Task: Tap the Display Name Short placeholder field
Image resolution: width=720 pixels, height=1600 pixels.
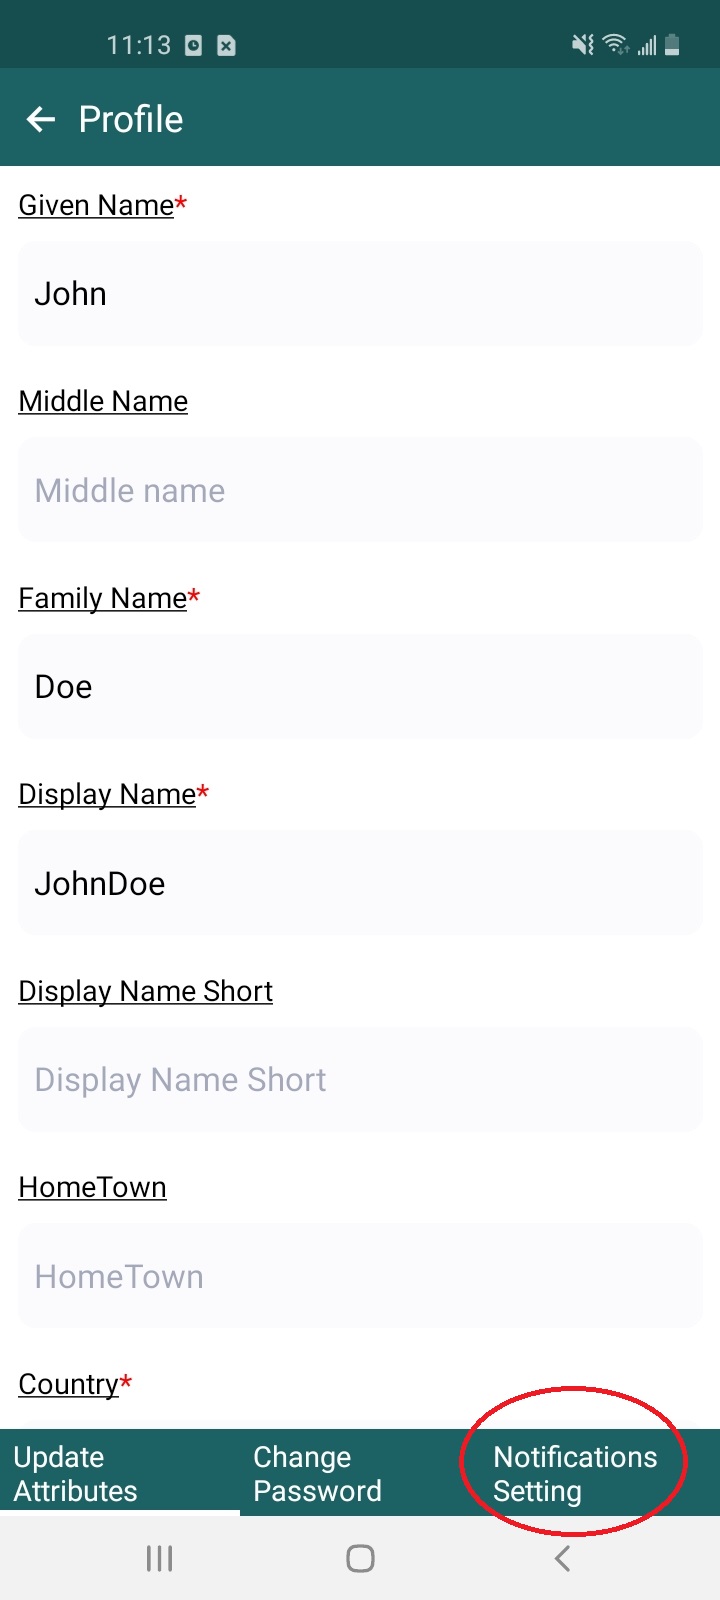Action: 360,1079
